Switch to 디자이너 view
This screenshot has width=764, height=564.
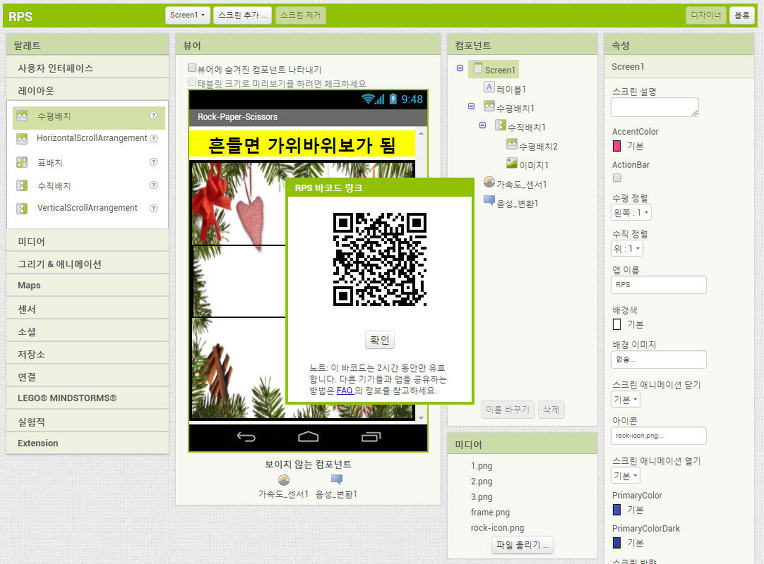706,16
